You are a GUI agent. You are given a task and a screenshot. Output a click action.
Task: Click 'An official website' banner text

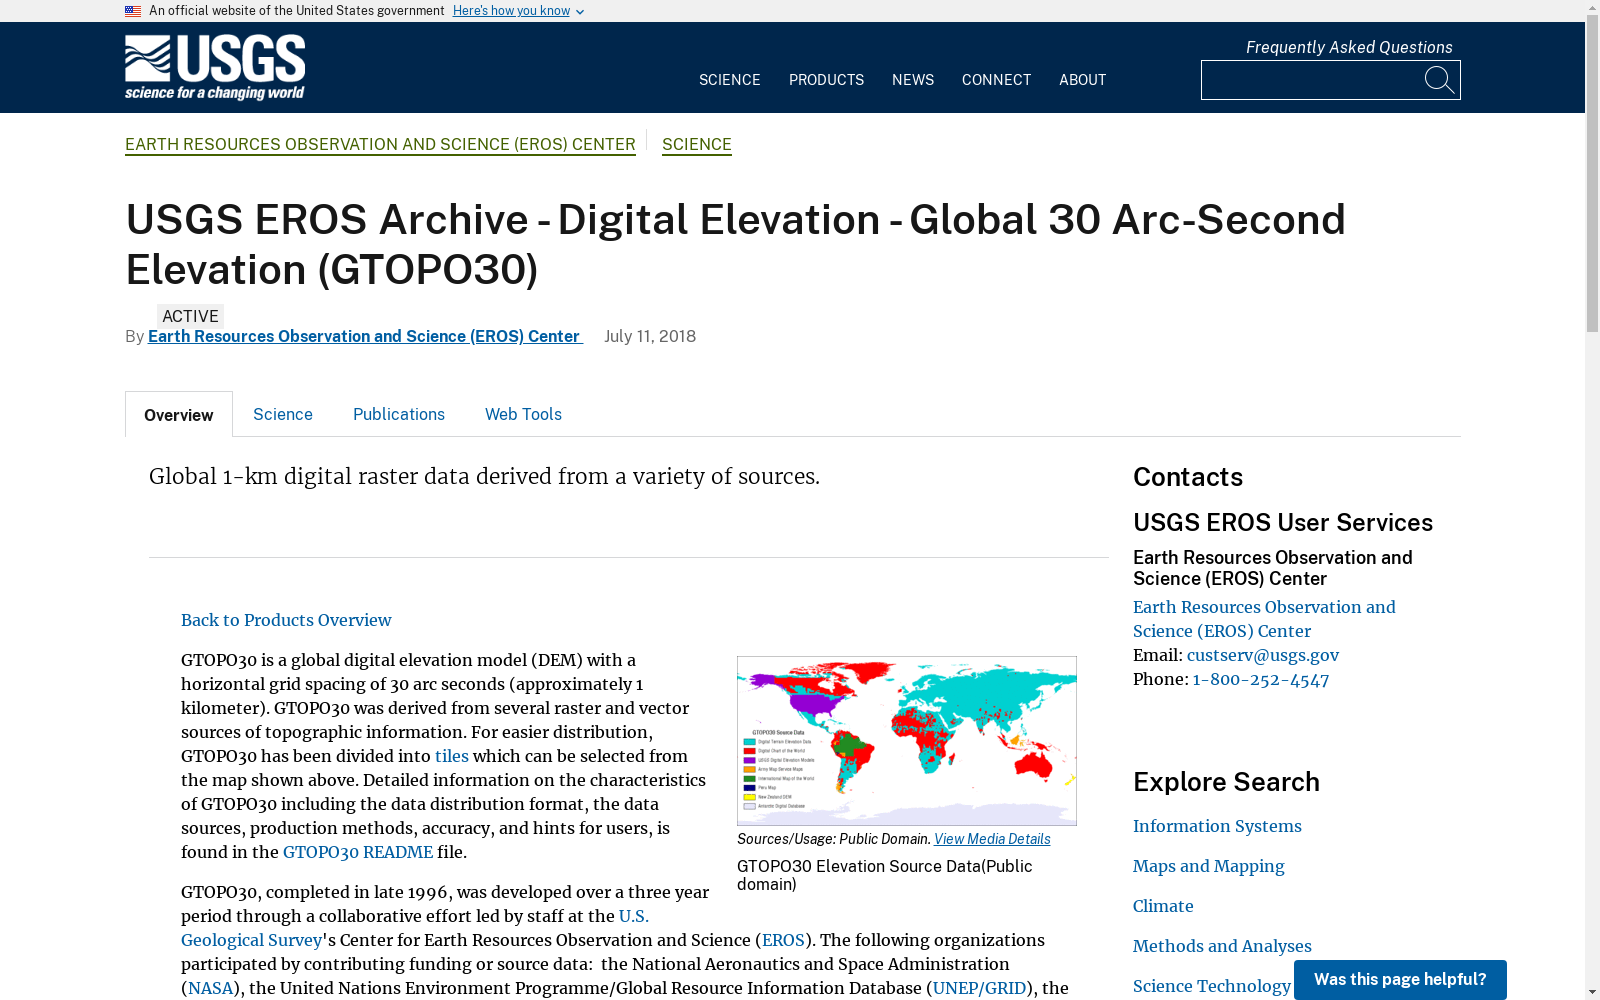coord(297,11)
